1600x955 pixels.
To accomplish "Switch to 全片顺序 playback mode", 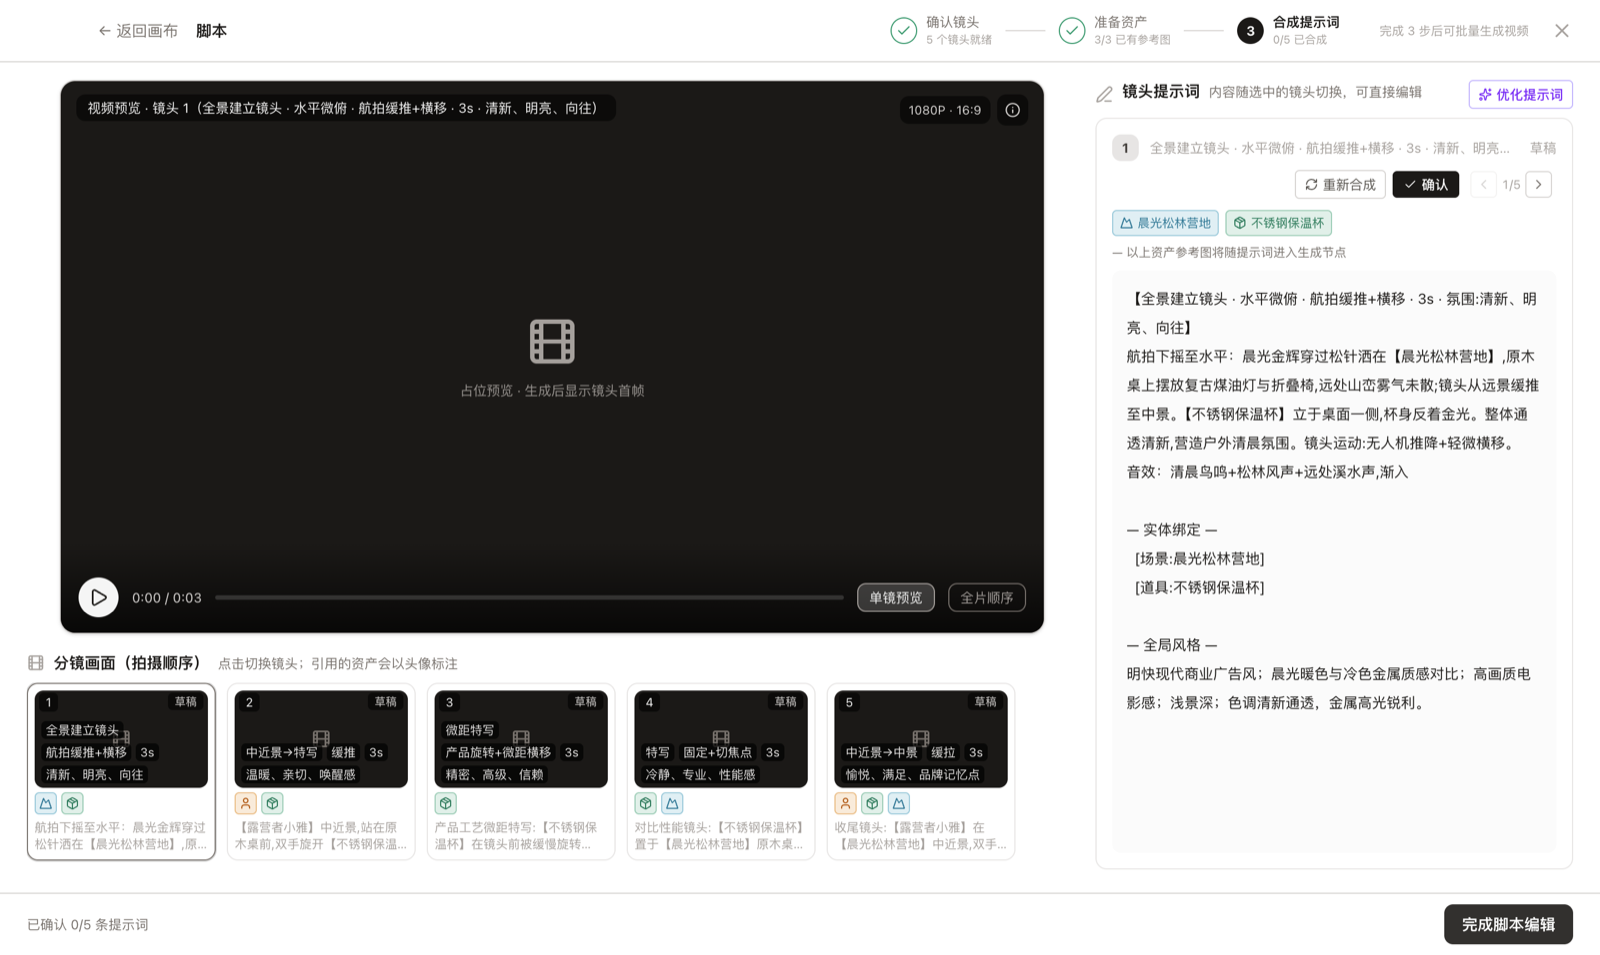I will [x=987, y=598].
